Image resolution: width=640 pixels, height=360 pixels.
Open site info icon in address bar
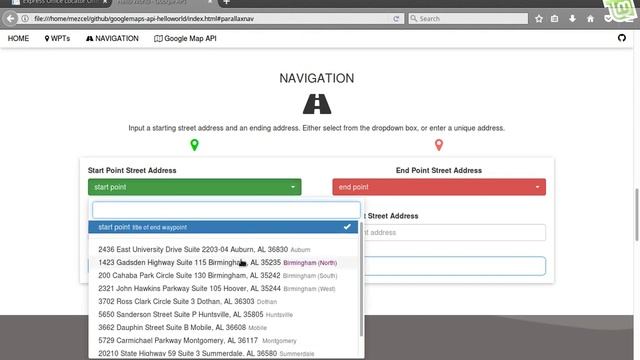25,18
